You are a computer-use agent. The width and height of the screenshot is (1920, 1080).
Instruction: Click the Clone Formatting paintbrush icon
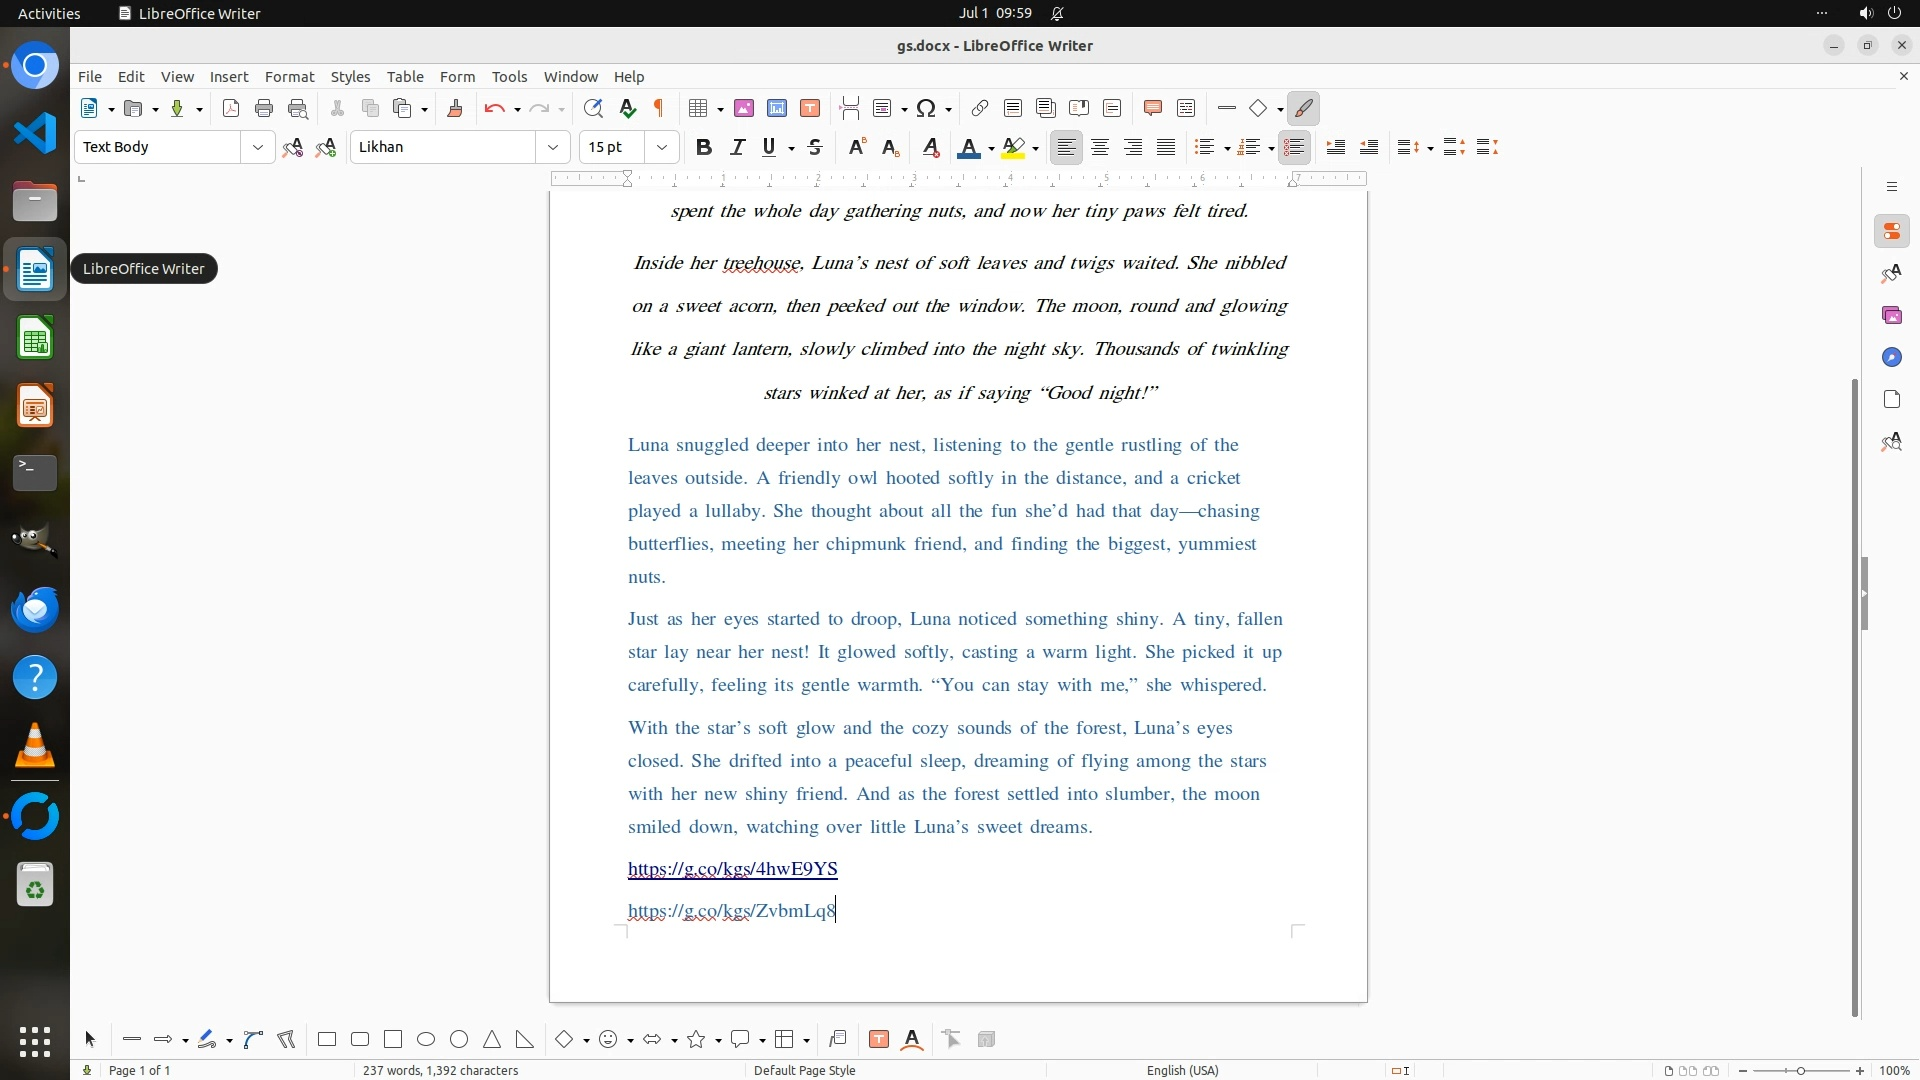click(x=455, y=108)
